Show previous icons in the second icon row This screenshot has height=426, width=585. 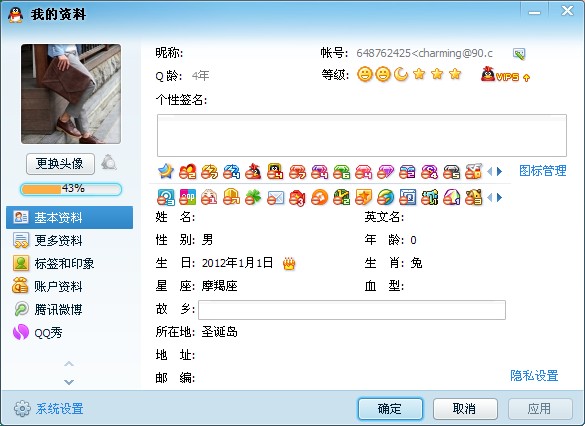[490, 197]
